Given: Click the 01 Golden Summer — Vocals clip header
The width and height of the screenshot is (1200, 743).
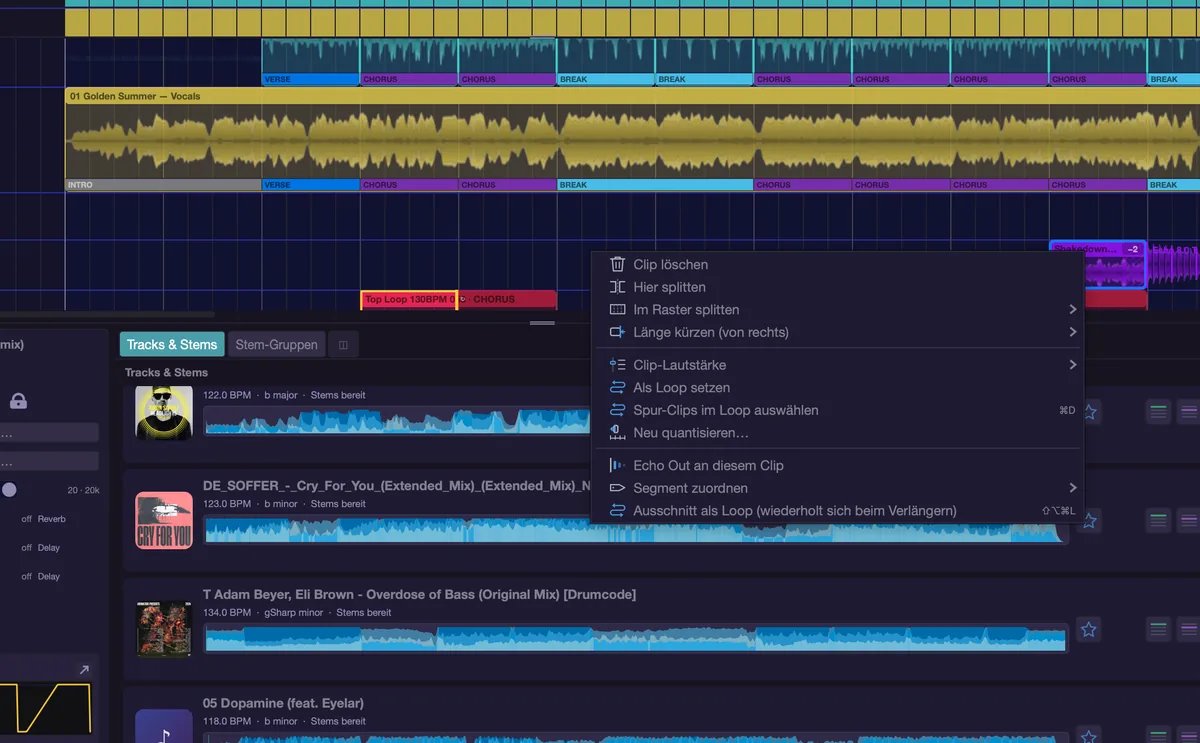Looking at the screenshot, I should 632,96.
